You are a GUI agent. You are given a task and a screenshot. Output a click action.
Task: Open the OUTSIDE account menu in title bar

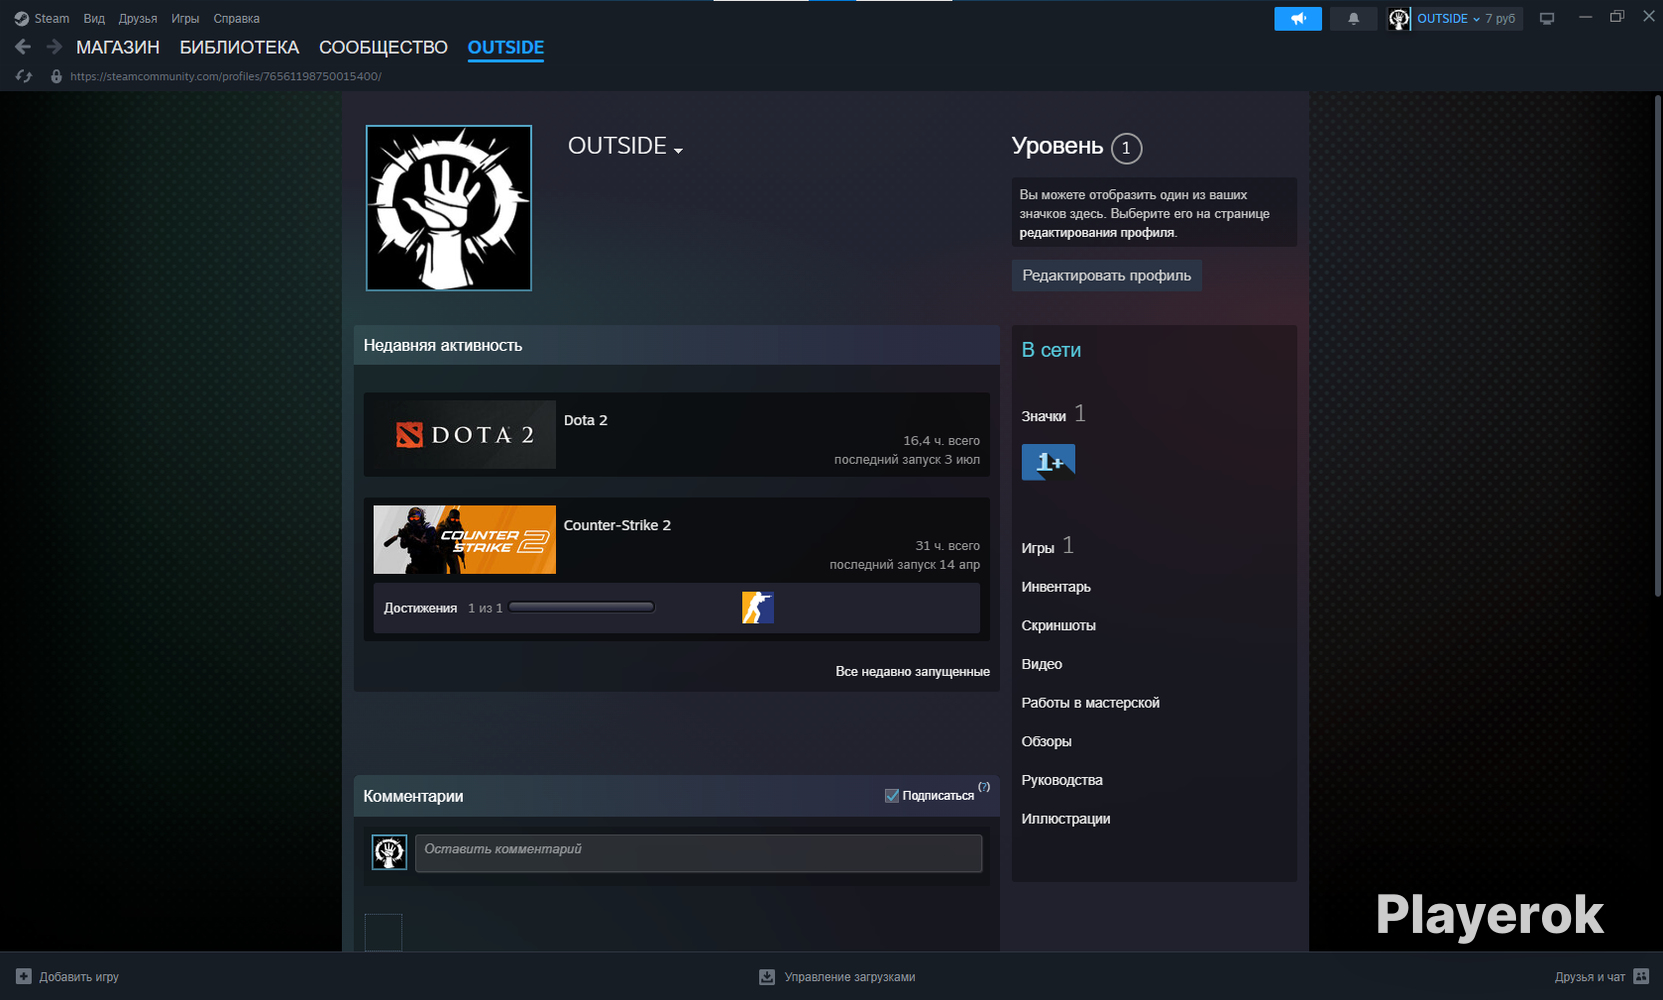[x=1448, y=19]
